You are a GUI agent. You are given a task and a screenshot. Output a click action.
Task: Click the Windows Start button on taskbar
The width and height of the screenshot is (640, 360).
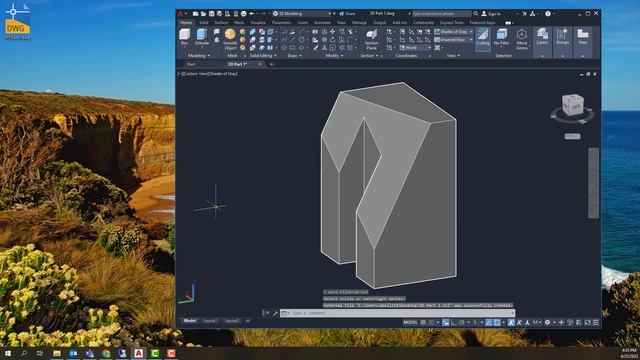[x=8, y=353]
